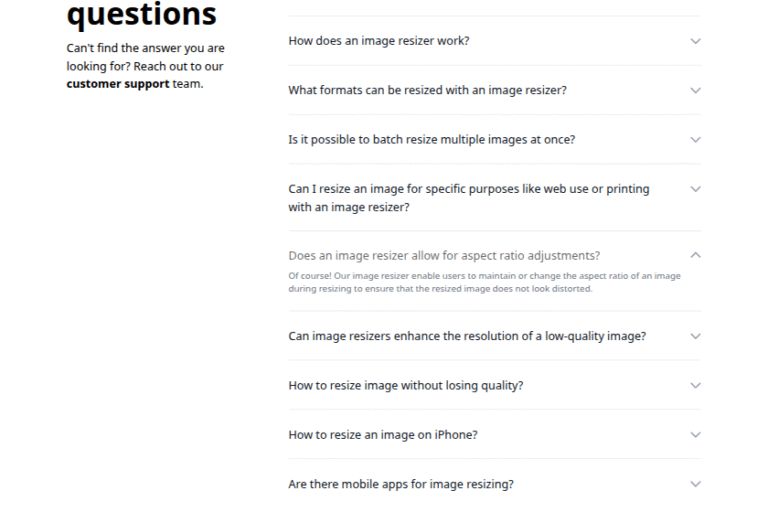Click the "Does an image resizer allow for aspect ratio adjustments?" title
This screenshot has height=512, width=768.
coord(444,255)
